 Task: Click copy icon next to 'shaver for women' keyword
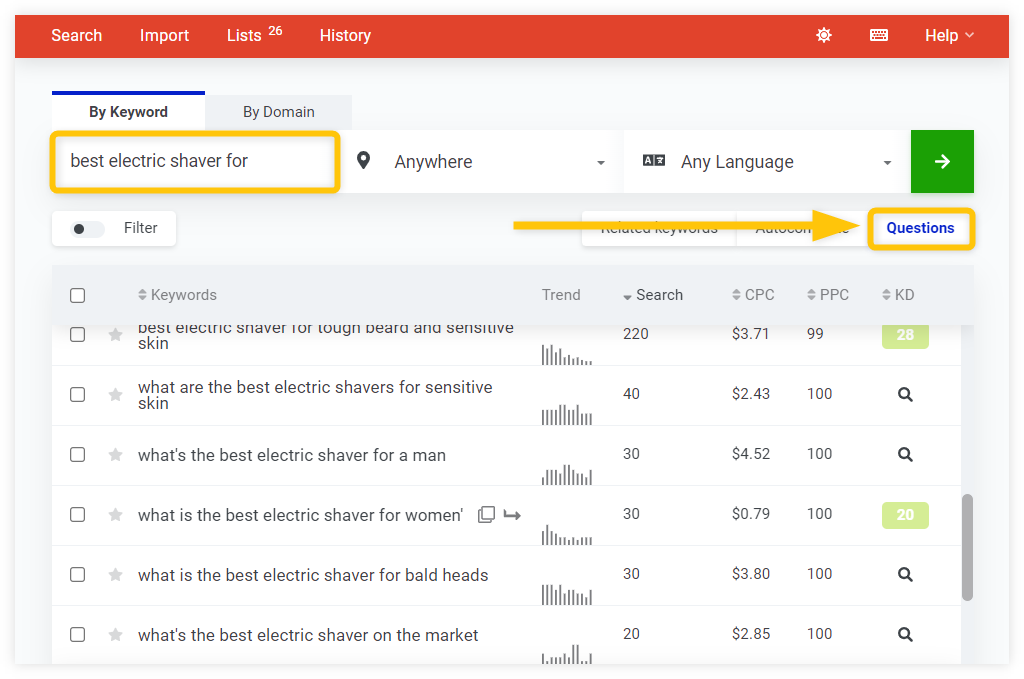486,515
